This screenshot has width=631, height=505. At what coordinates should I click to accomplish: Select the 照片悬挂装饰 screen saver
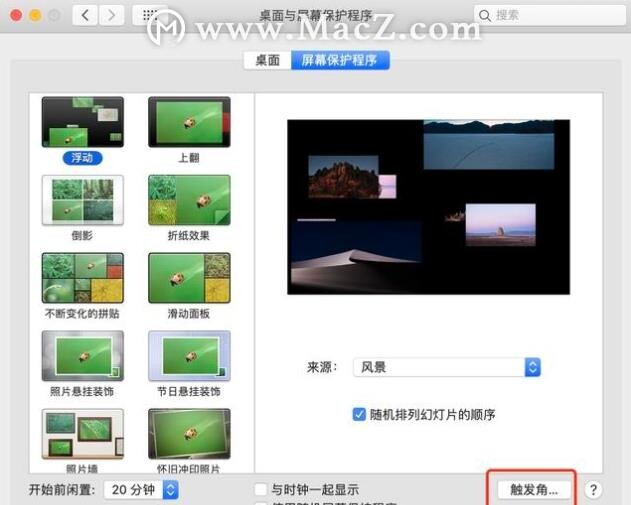[x=82, y=356]
